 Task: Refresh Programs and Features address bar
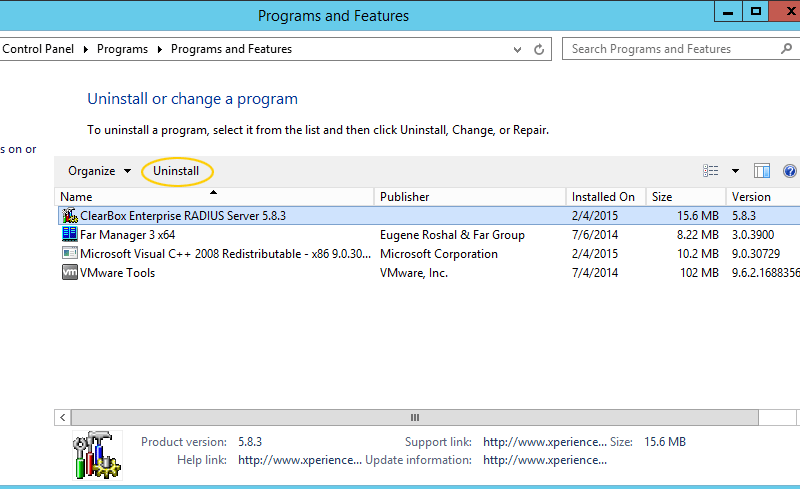click(x=539, y=49)
